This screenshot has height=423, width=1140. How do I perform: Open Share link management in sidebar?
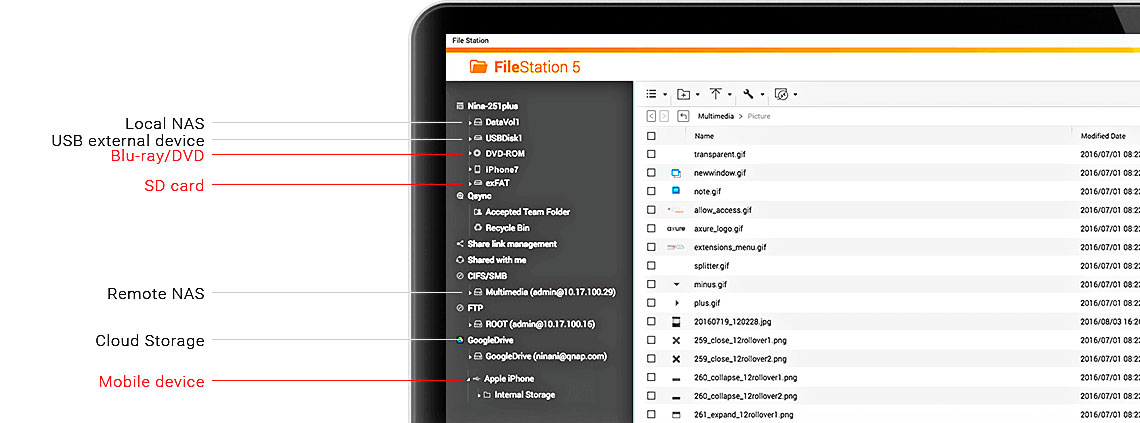pyautogui.click(x=512, y=244)
